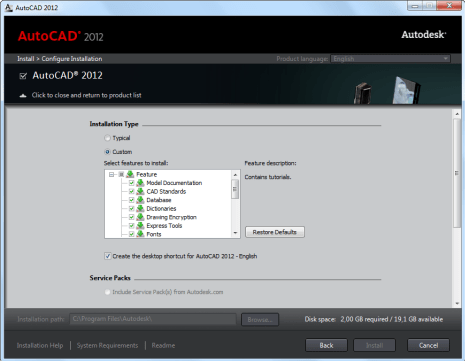Open System Requirements link
Viewport: 465px width, 361px height.
point(107,346)
